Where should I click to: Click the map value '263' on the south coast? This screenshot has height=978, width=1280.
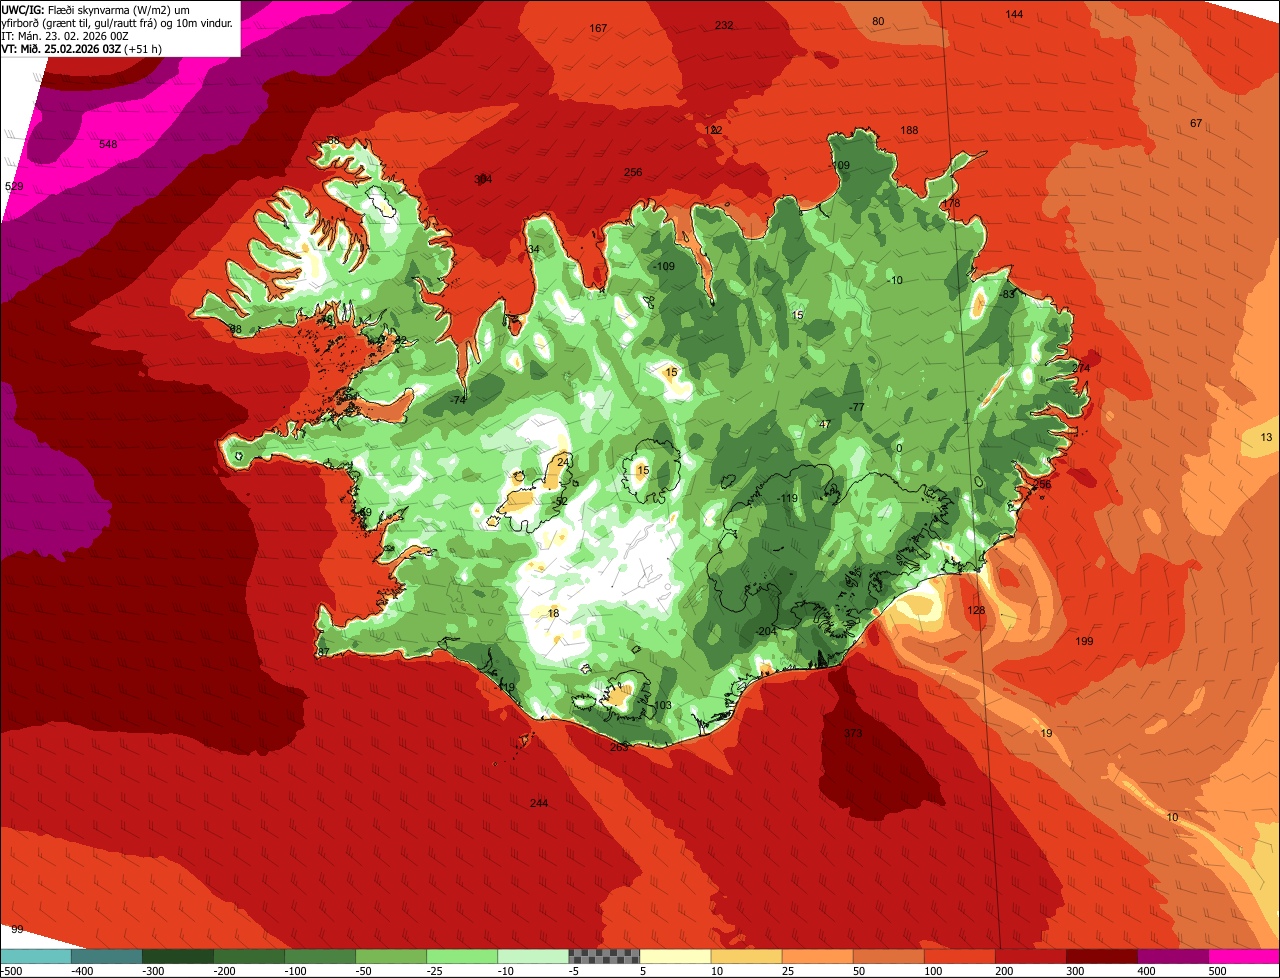[619, 746]
